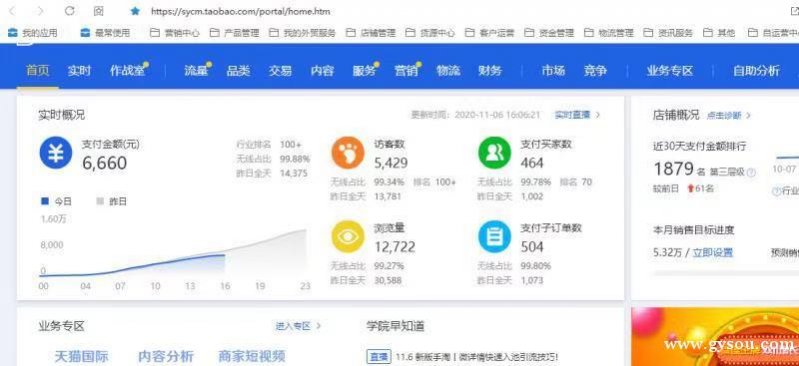Open the 客户运营 bookmark folder
This screenshot has height=366, width=799.
pyautogui.click(x=490, y=33)
